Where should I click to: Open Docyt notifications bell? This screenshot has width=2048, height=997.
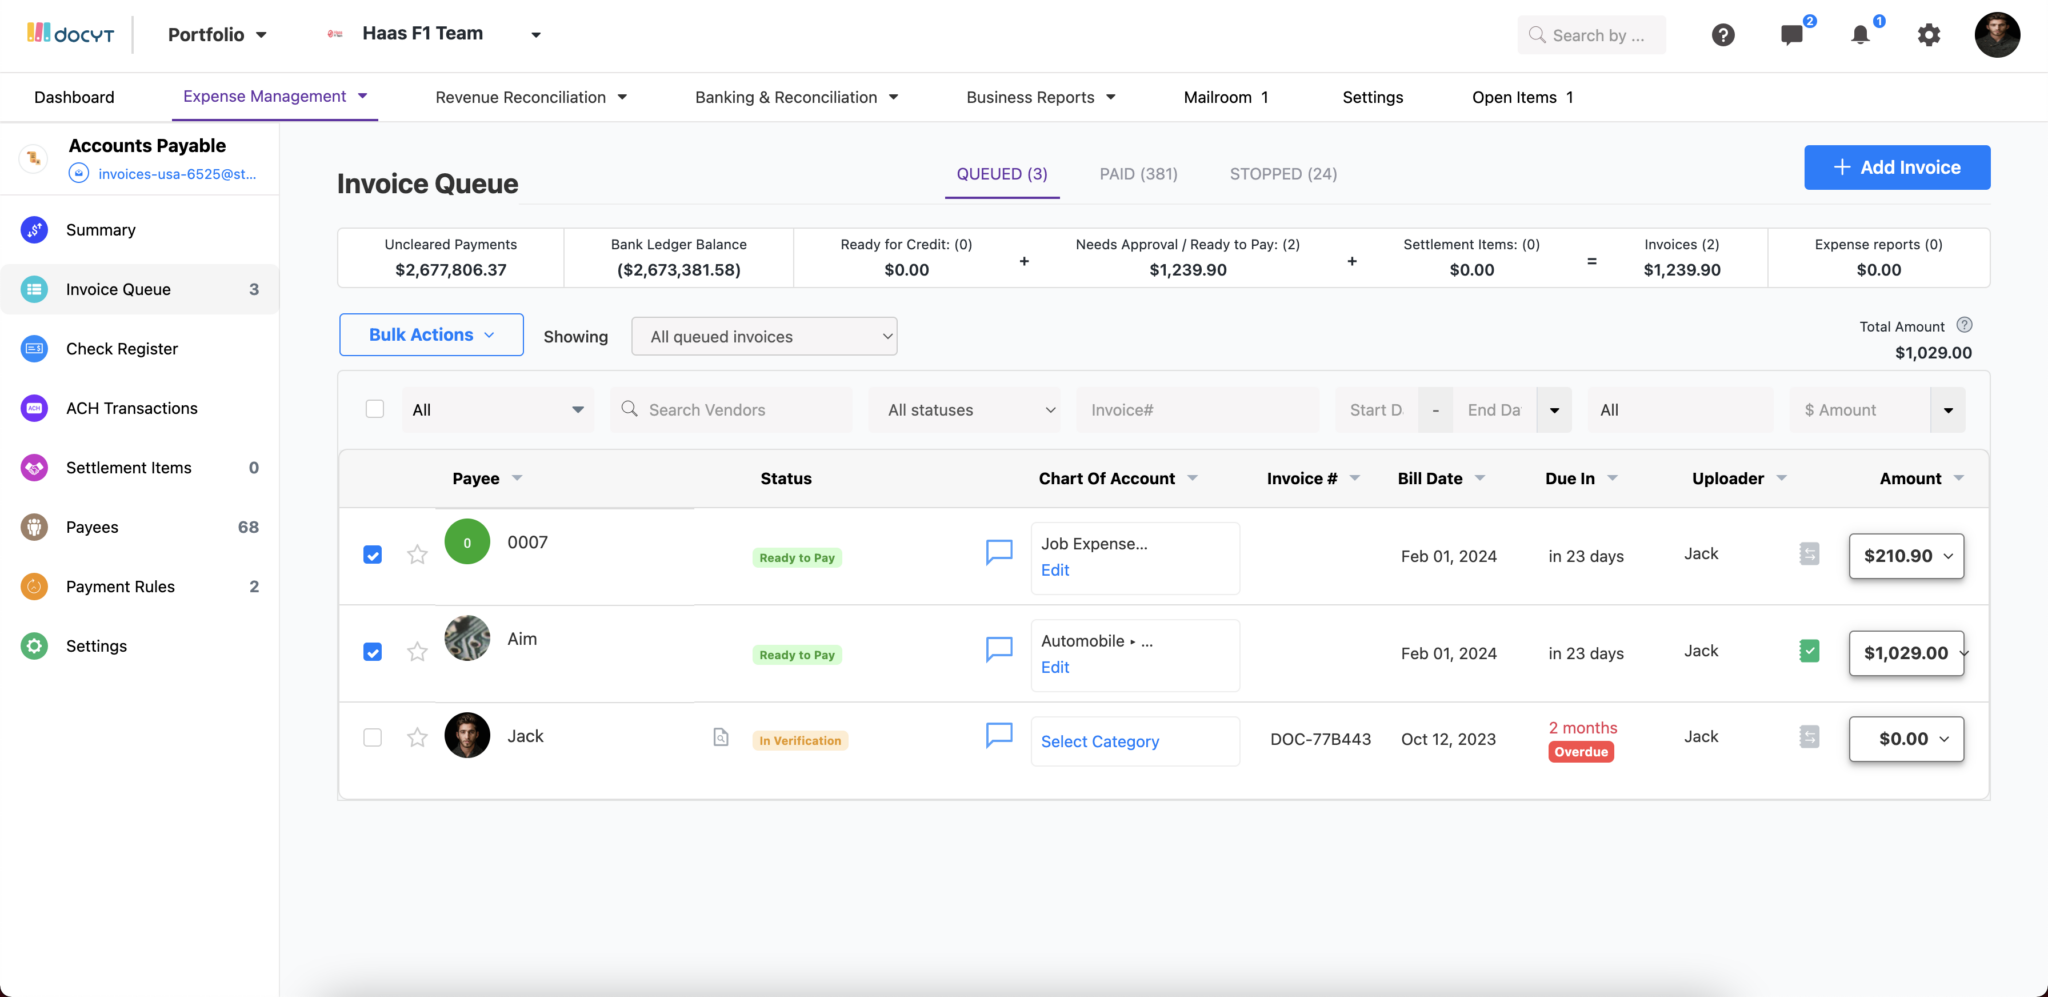coord(1860,34)
